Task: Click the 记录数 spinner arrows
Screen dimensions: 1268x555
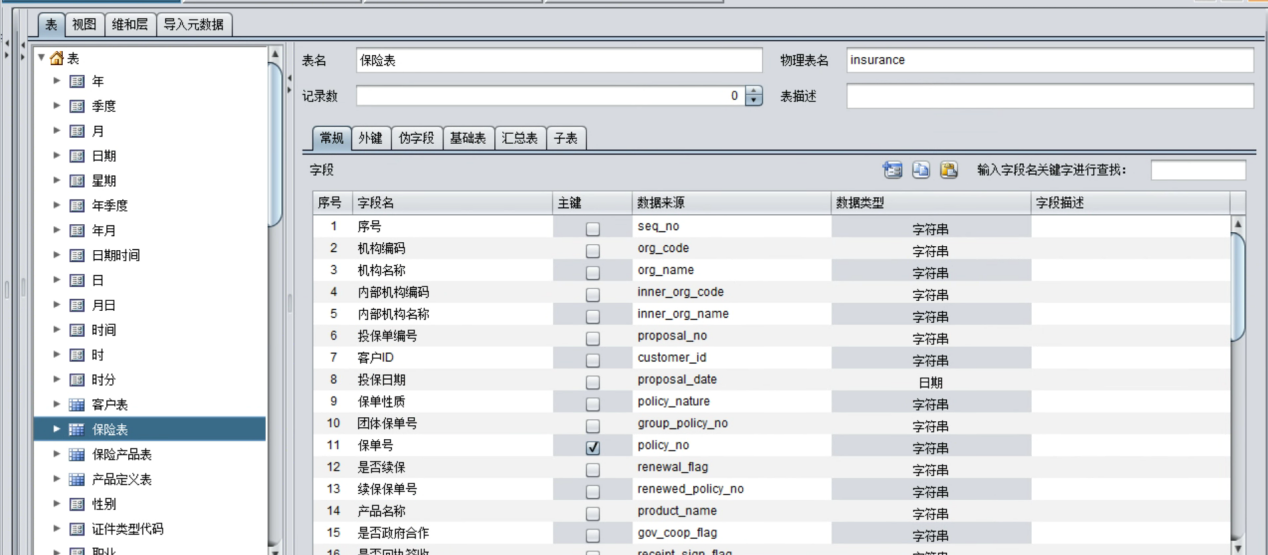Action: point(754,96)
